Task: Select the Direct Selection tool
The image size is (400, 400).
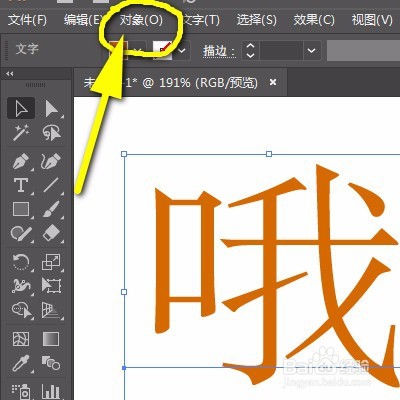Action: [x=51, y=108]
